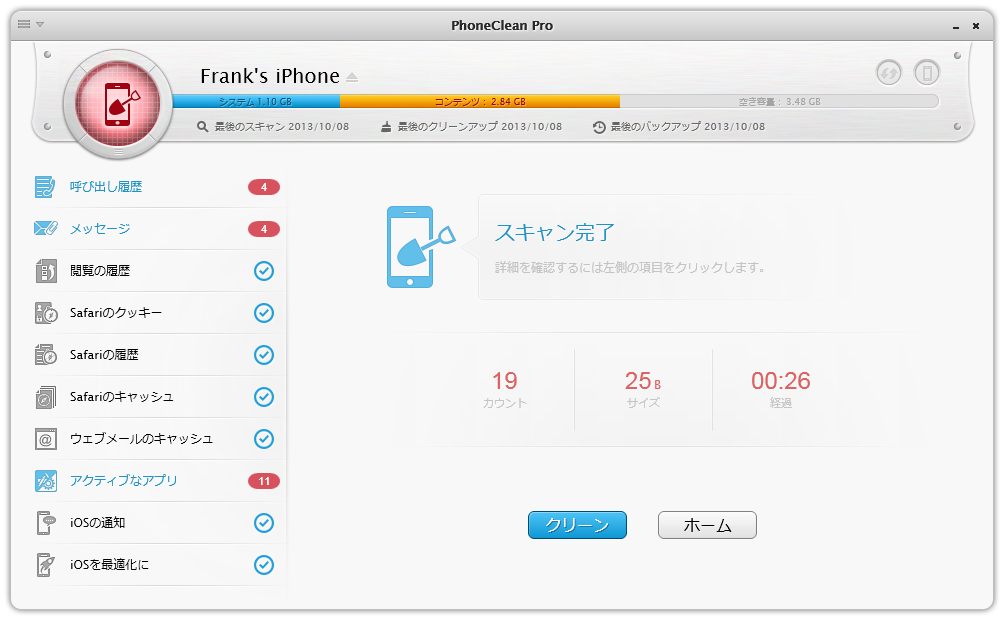Screen dimensions: 1004x620
Task: Expand the Frank's iPhone device selector arrow
Action: coord(352,78)
